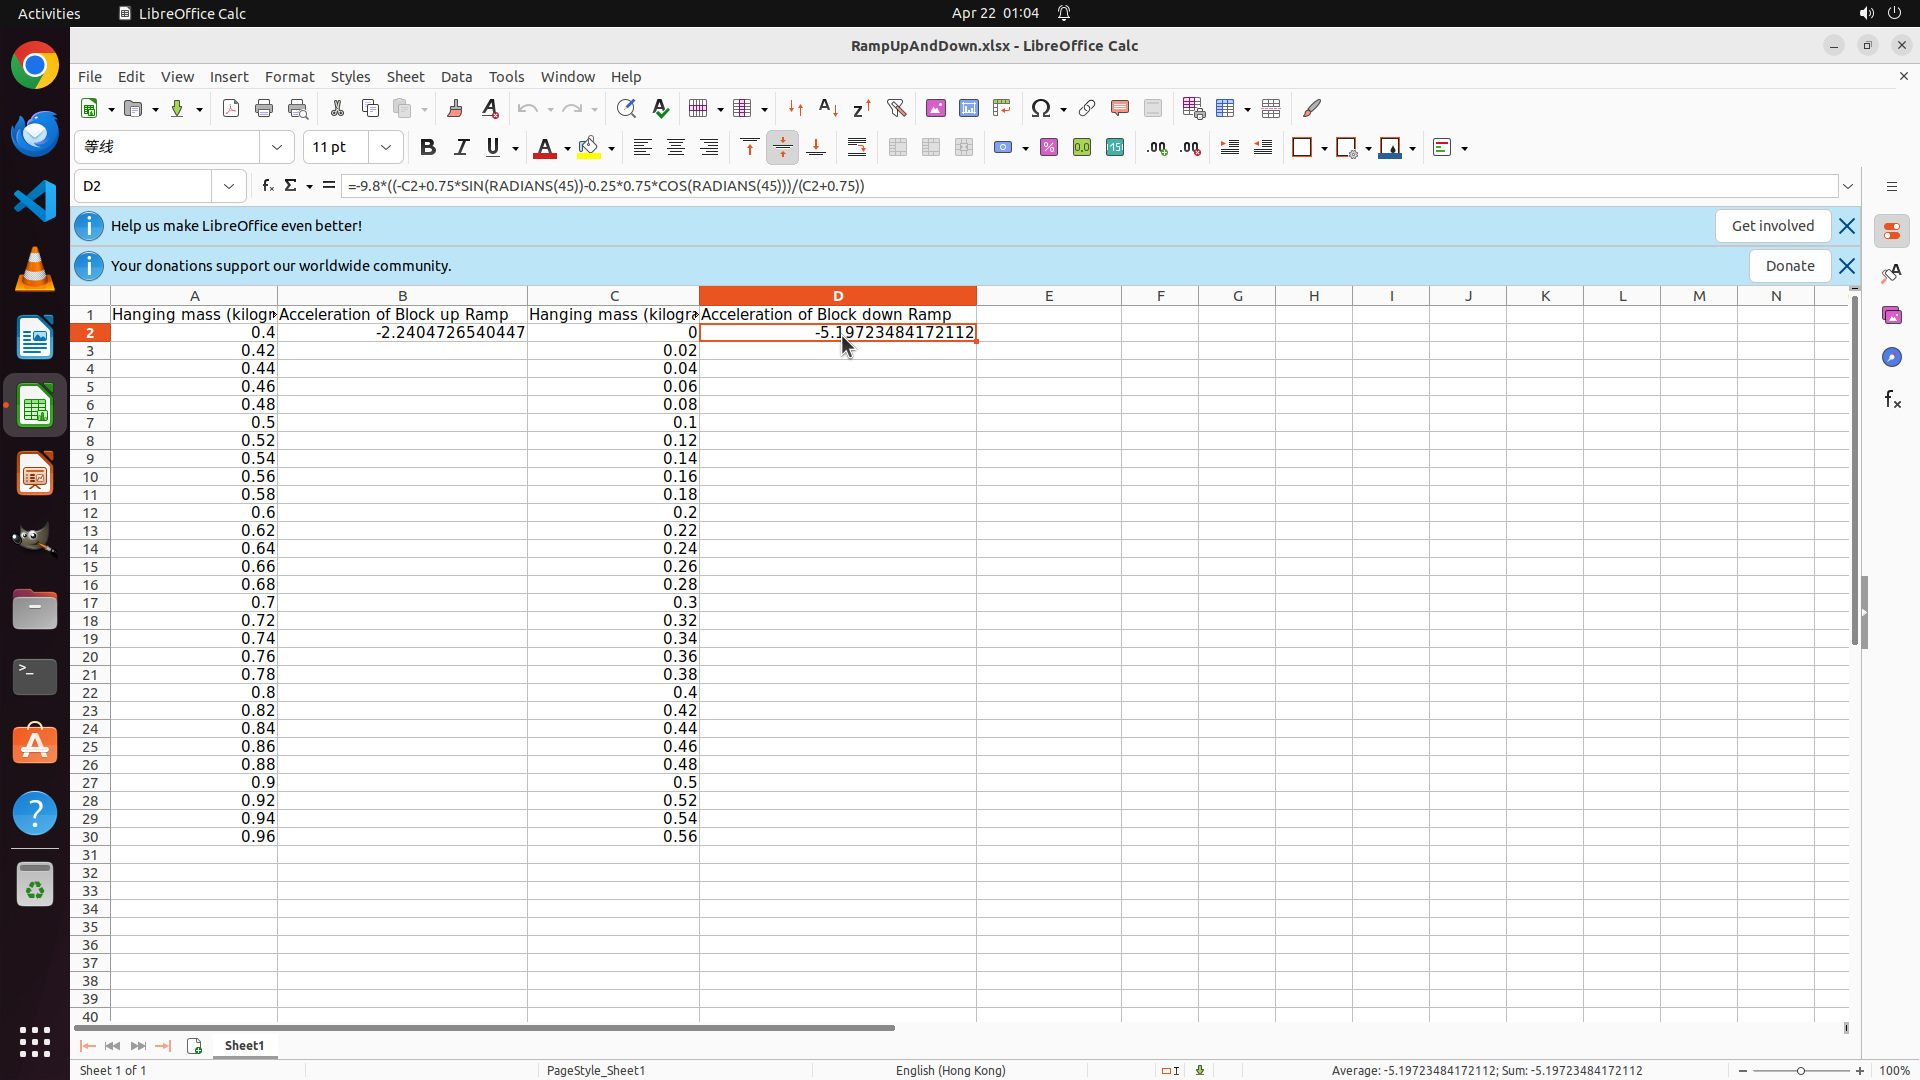Select the Sheet1 tab
1920x1080 pixels.
(244, 1045)
